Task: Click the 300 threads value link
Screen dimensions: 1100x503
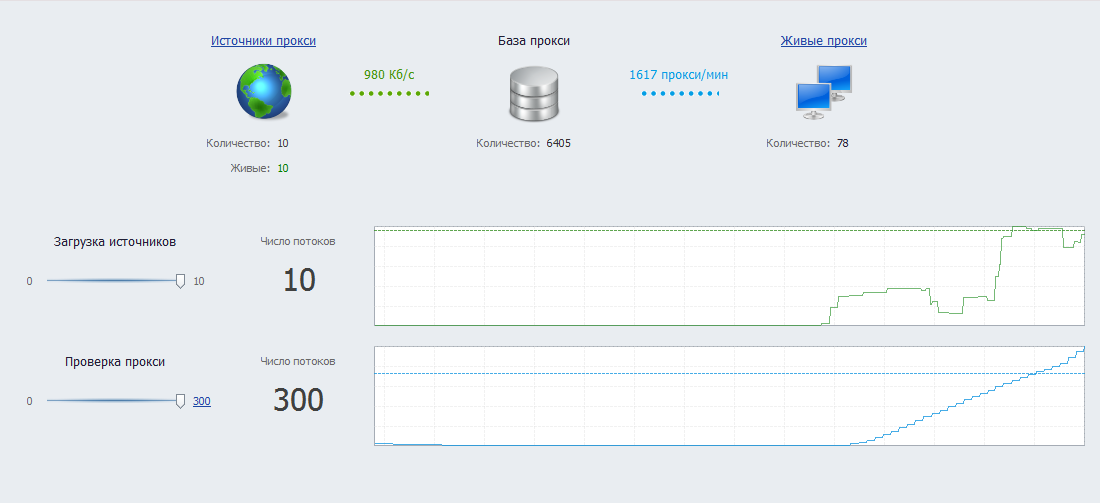Action: (201, 401)
